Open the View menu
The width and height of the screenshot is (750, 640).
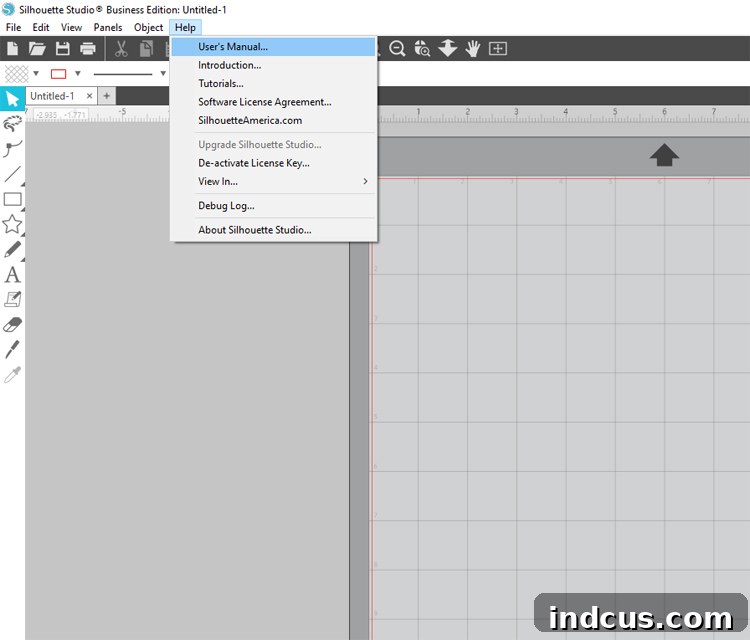71,27
